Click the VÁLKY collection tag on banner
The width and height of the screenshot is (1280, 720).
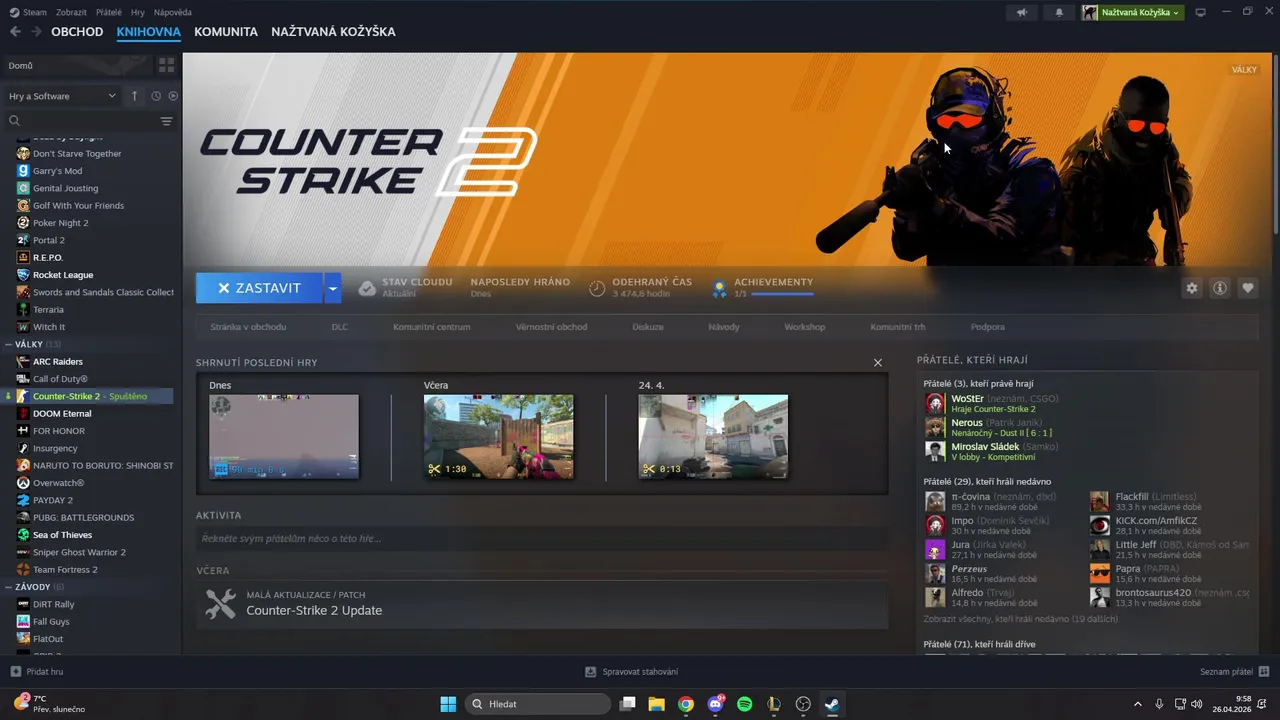point(1244,70)
